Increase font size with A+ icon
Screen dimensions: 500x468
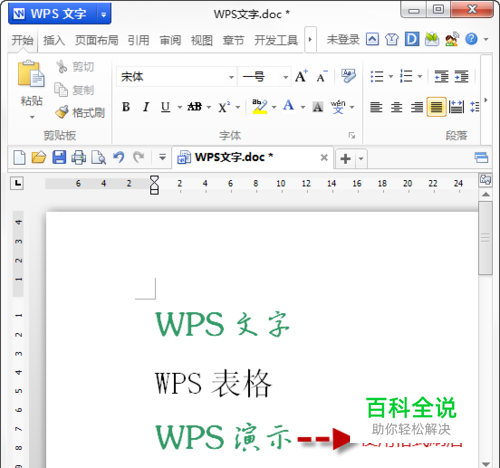point(301,76)
